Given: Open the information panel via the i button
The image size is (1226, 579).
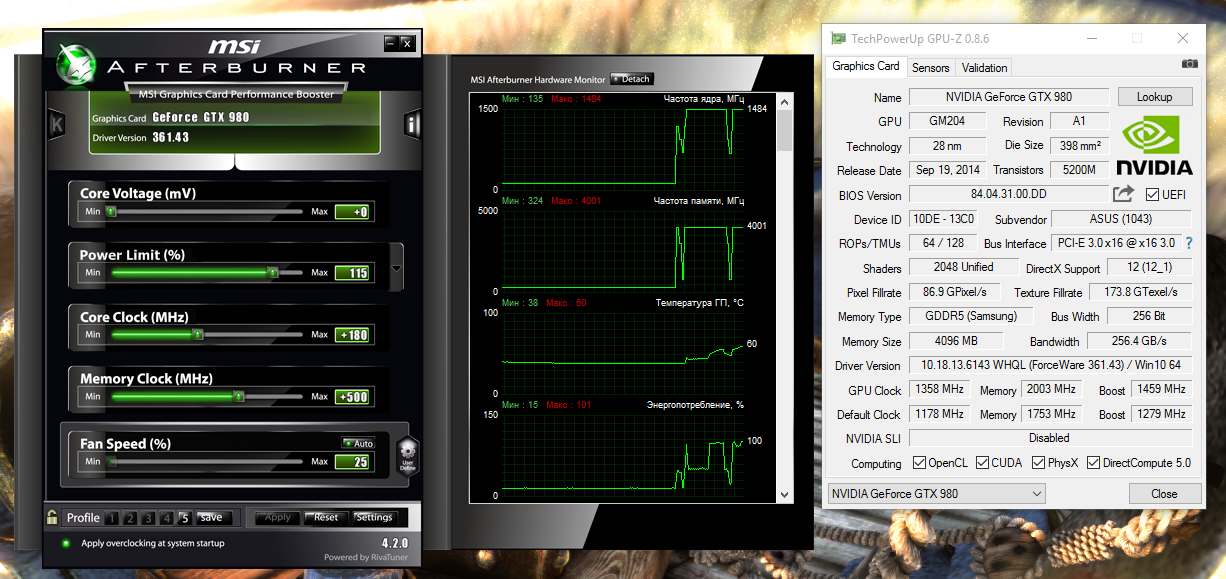Looking at the screenshot, I should pyautogui.click(x=411, y=124).
